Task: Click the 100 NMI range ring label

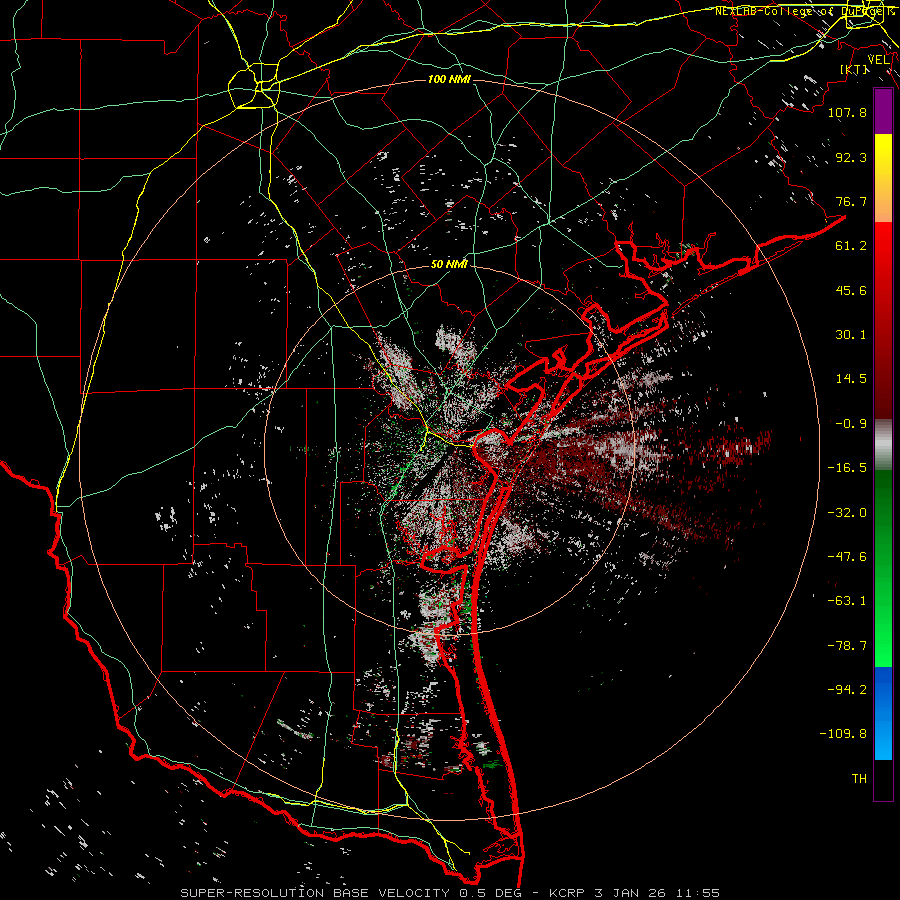Action: click(449, 79)
